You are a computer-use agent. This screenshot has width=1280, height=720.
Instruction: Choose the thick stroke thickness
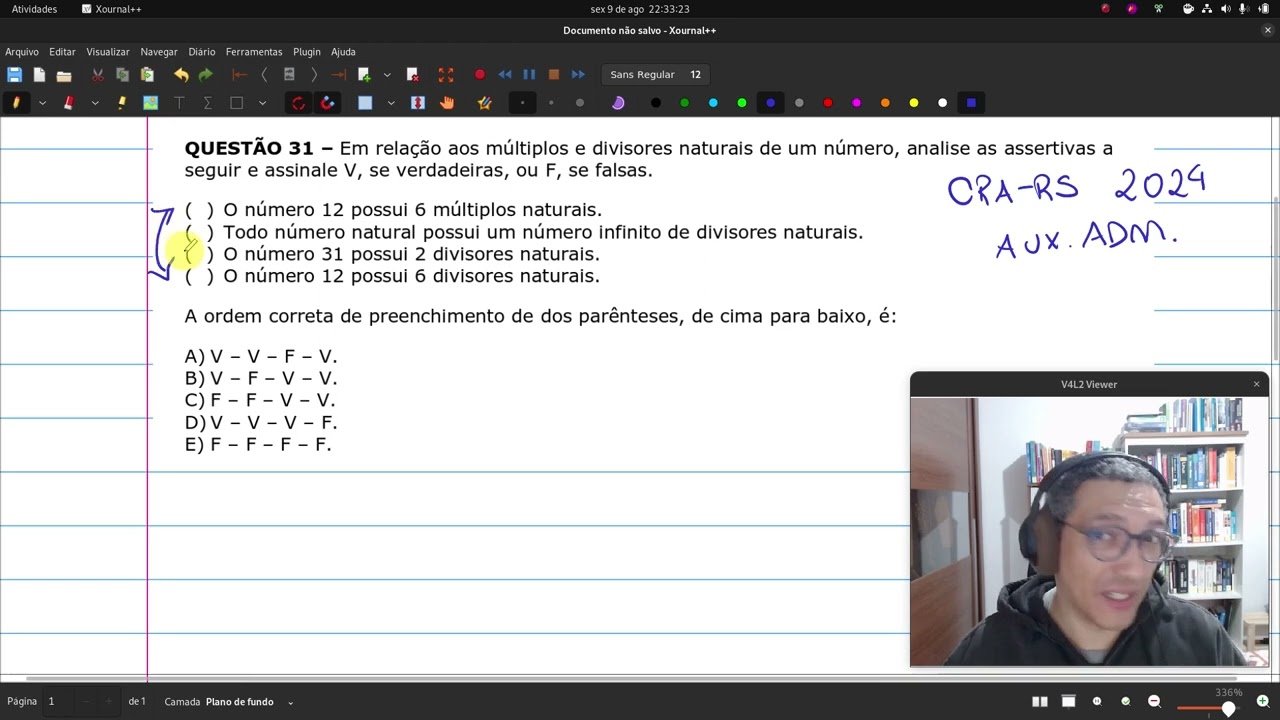click(580, 103)
